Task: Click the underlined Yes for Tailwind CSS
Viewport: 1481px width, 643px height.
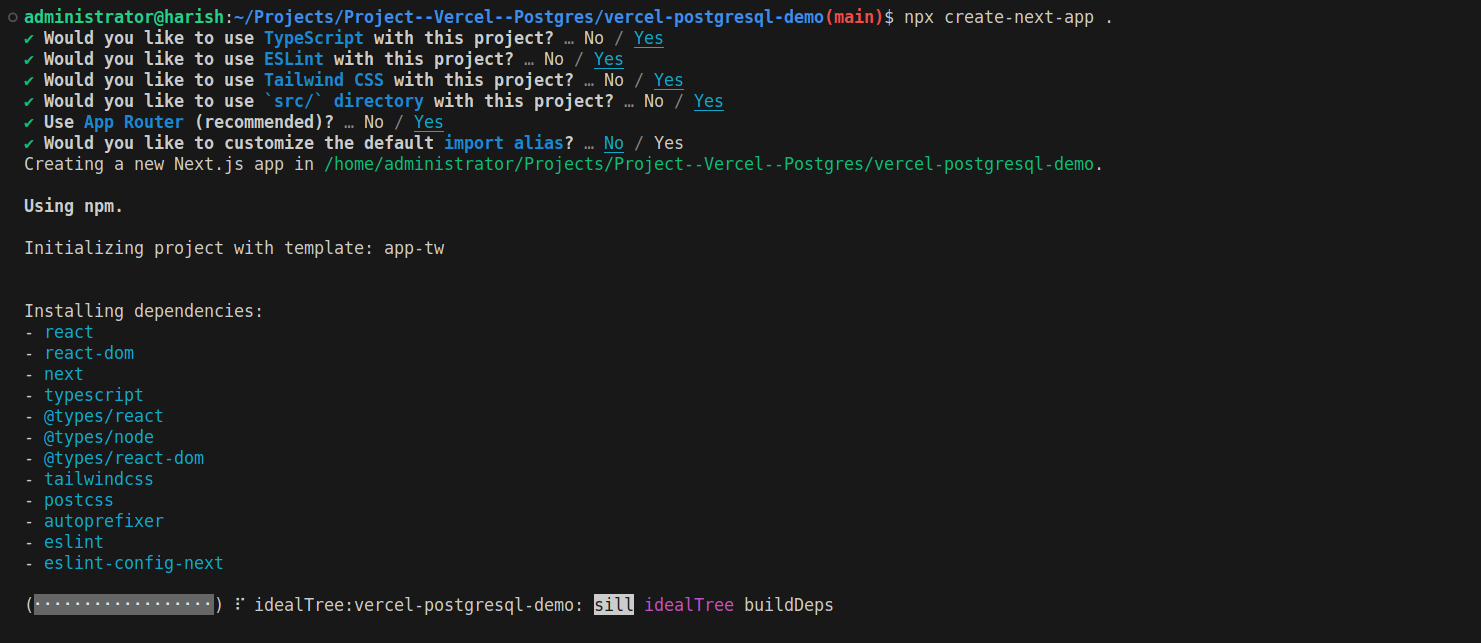Action: click(x=669, y=80)
